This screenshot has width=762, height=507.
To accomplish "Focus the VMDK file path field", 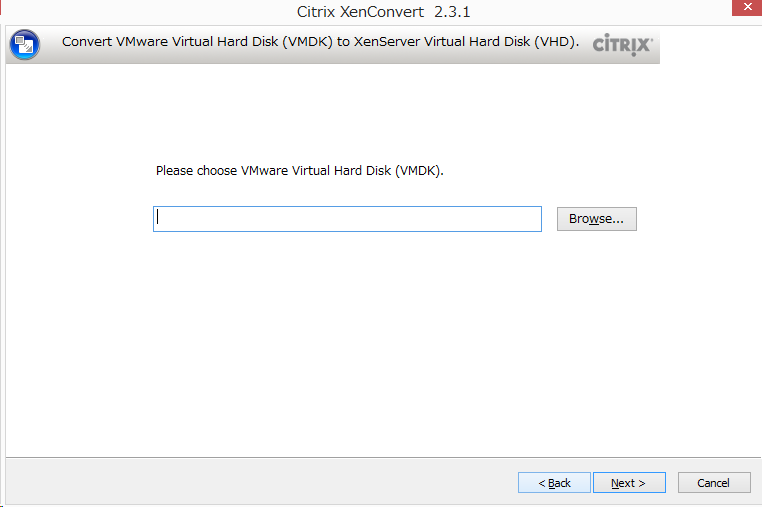I will [x=347, y=219].
